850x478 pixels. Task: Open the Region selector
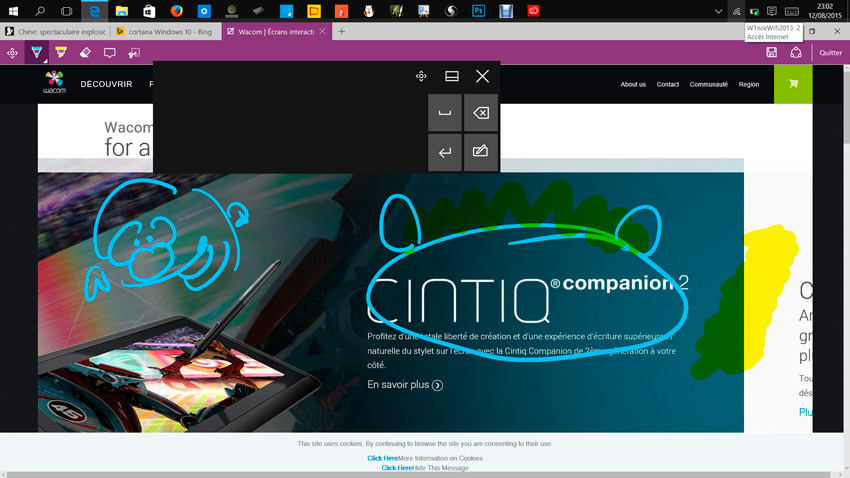click(749, 85)
